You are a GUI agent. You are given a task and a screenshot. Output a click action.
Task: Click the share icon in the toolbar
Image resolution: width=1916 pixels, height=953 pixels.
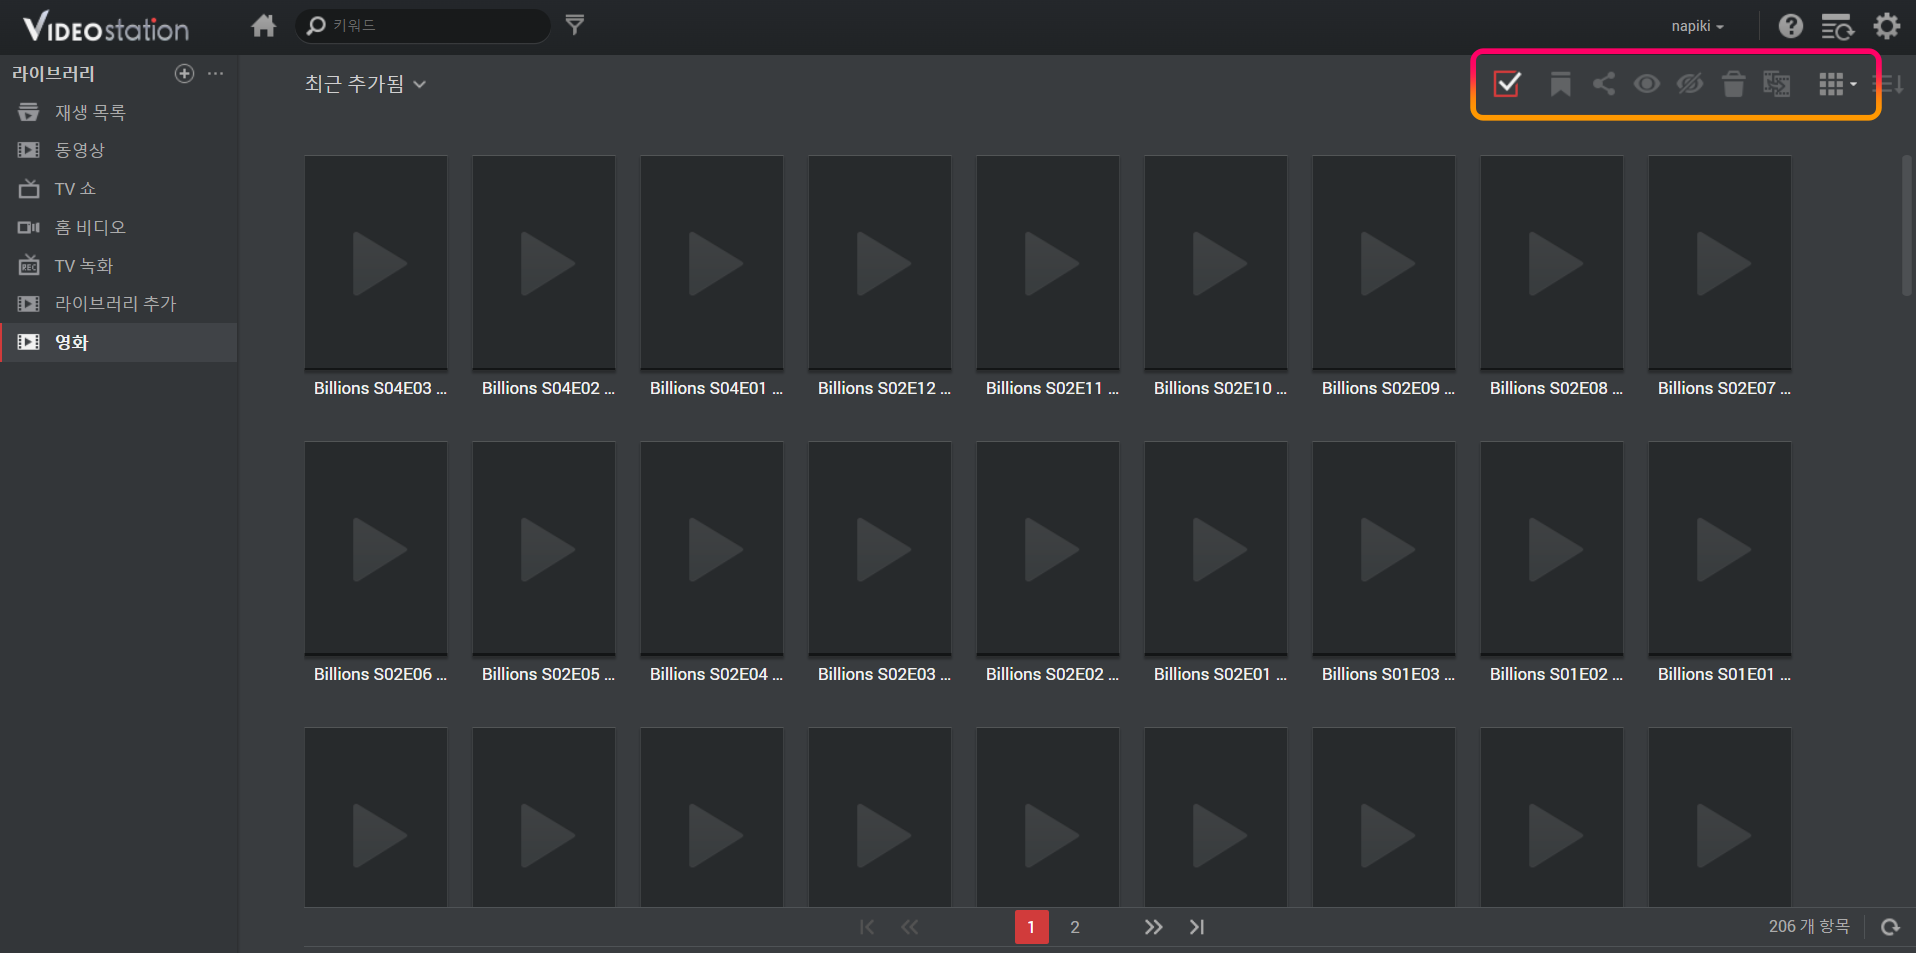pos(1604,84)
